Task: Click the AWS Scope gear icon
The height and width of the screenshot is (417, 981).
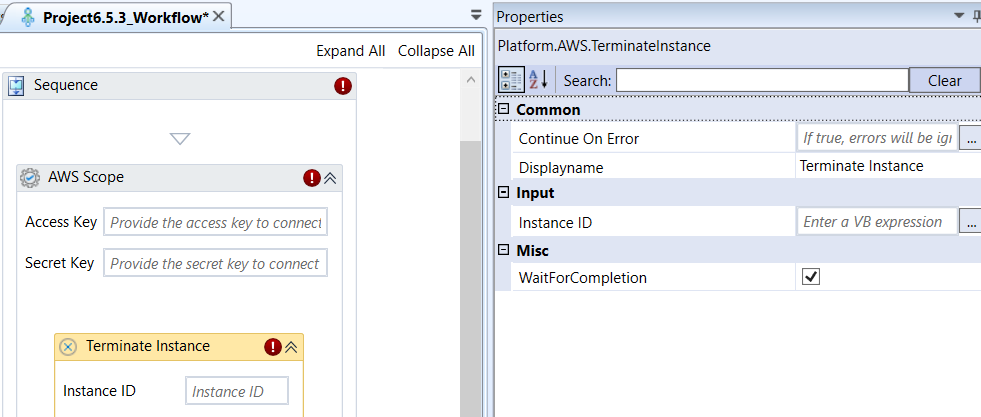Action: click(x=30, y=178)
